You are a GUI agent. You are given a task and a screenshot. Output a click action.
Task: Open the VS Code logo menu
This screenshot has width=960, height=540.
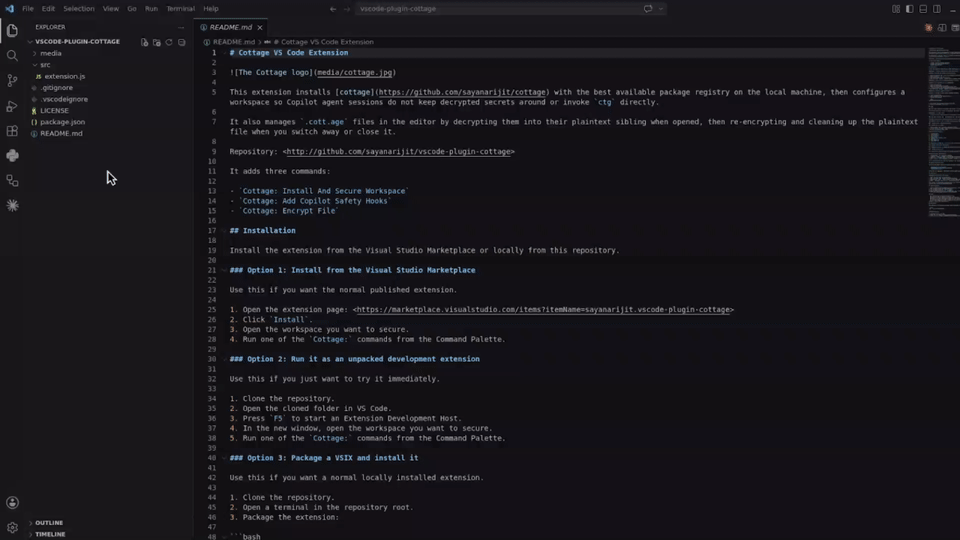(9, 9)
